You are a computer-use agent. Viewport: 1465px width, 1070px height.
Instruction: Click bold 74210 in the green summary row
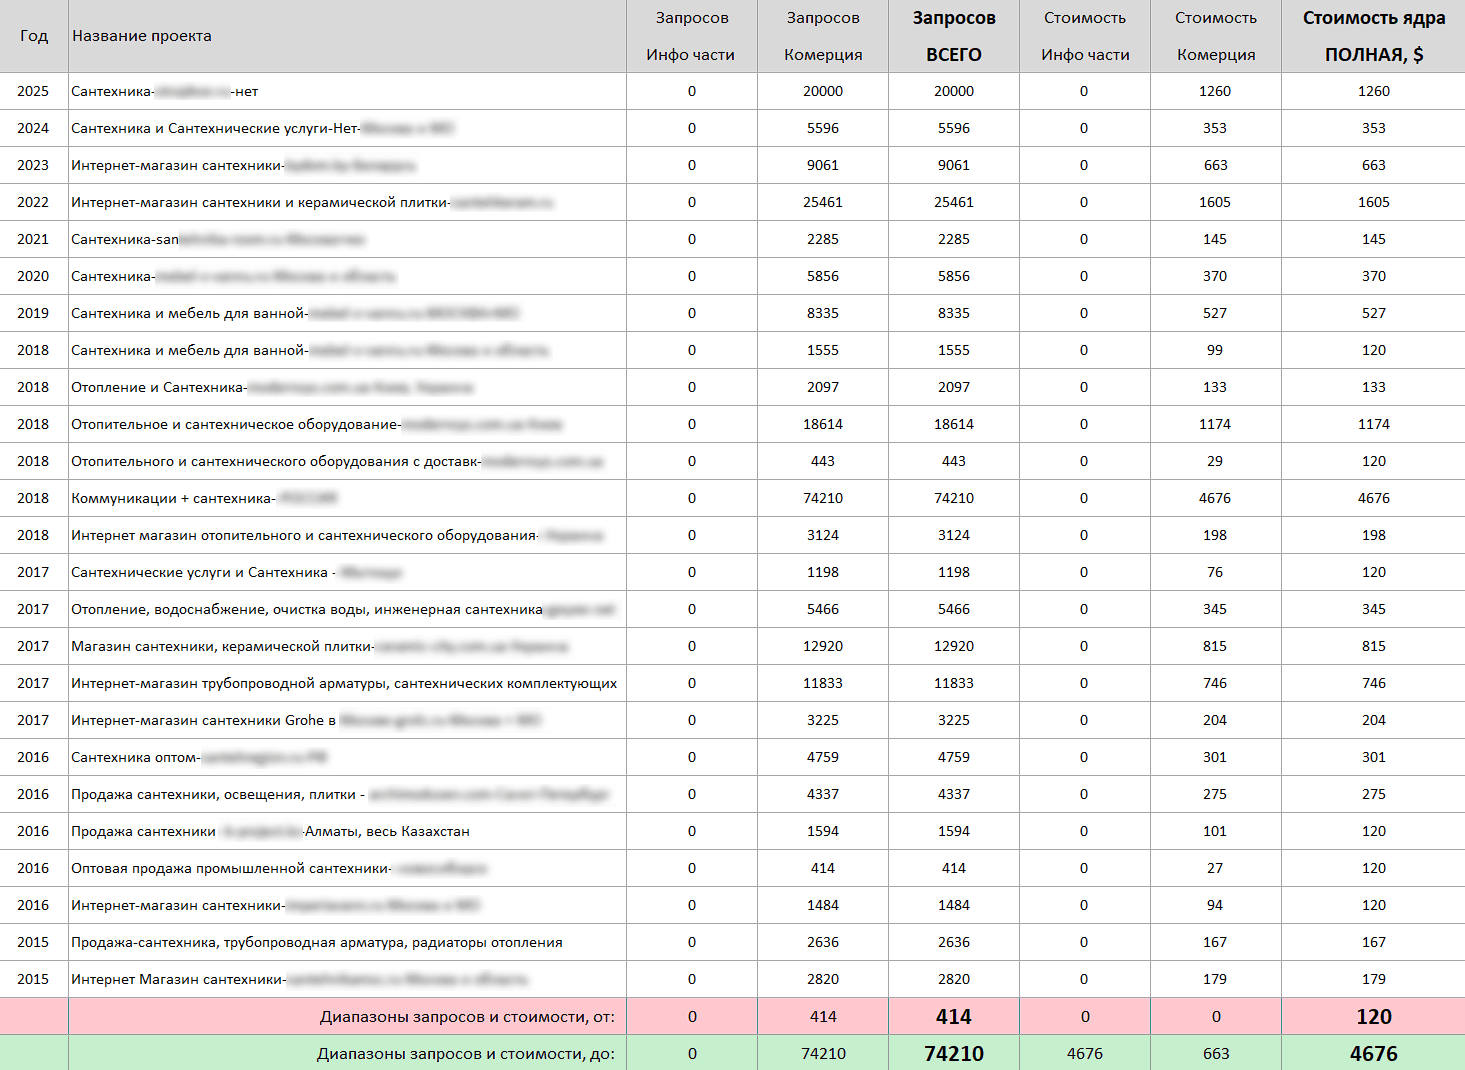954,1054
